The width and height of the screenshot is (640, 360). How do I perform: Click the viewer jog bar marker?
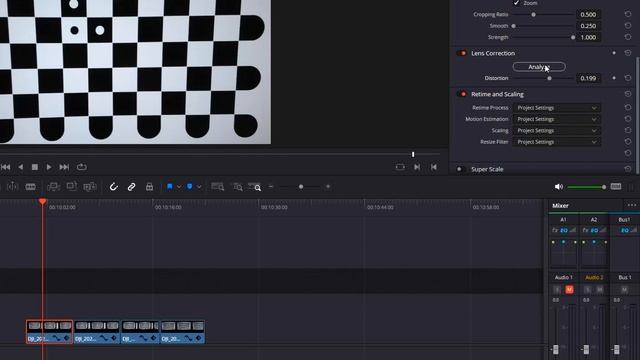click(x=413, y=154)
